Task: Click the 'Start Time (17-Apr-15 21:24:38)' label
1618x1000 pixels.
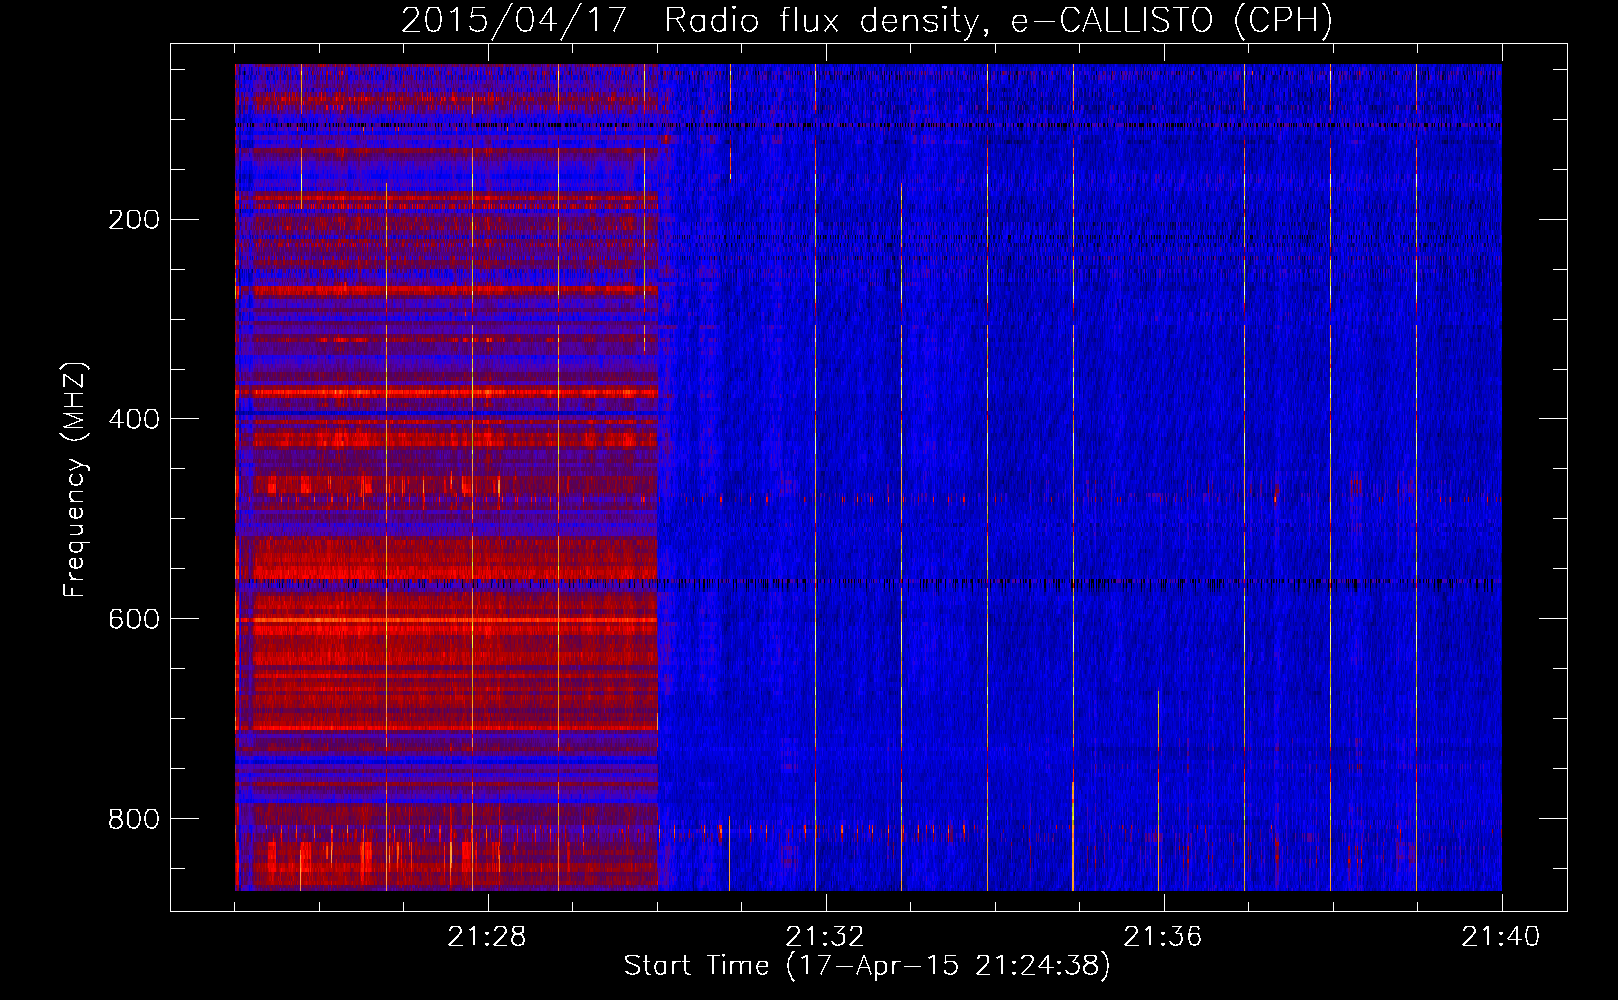Action: (x=867, y=966)
